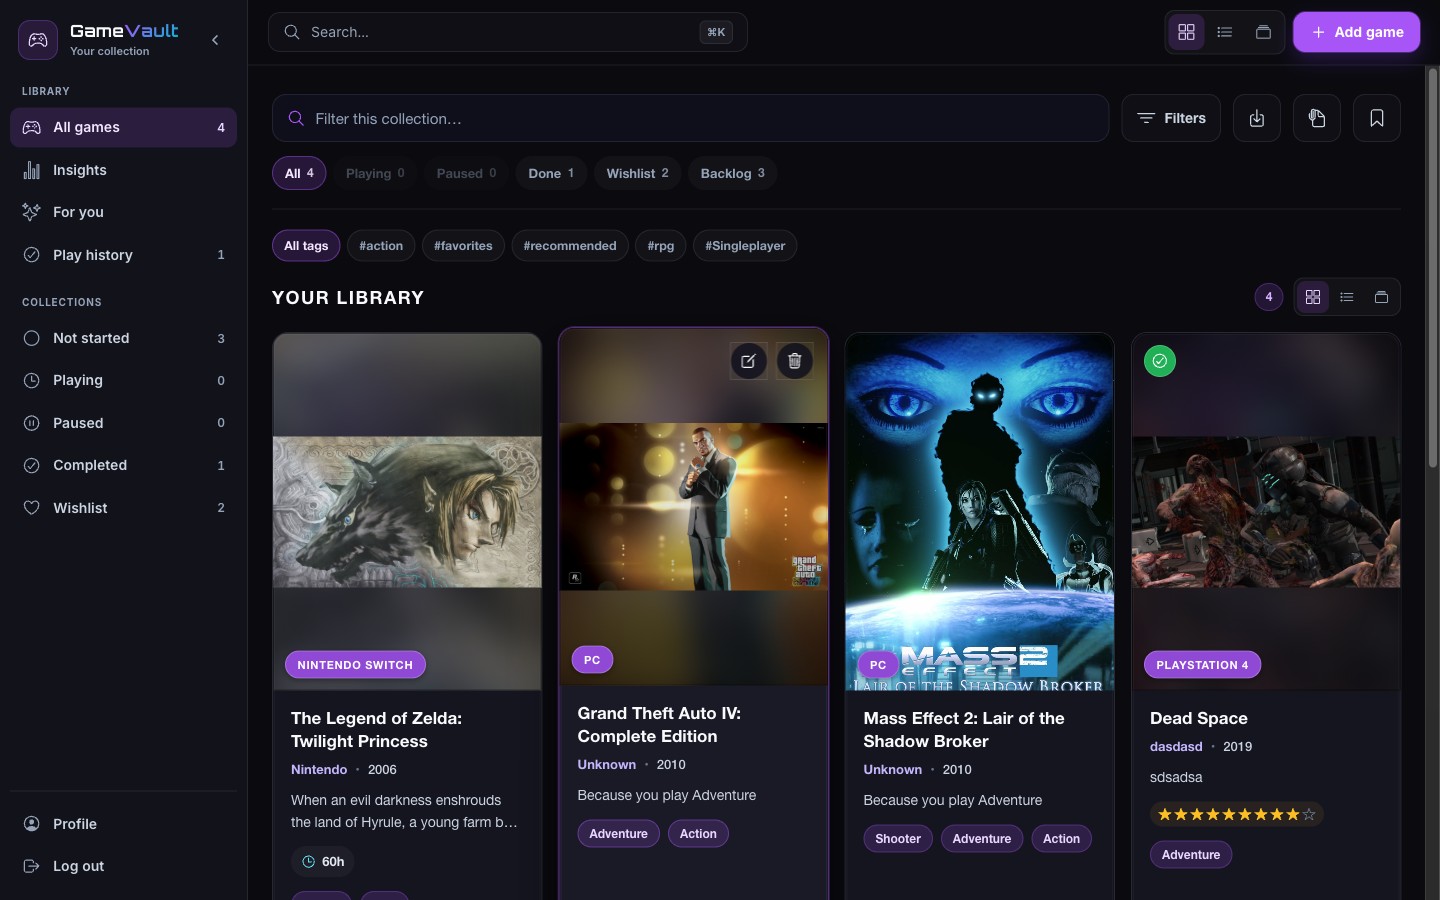Open the Mass Effect 2 cover image
The width and height of the screenshot is (1440, 900).
[x=979, y=511]
